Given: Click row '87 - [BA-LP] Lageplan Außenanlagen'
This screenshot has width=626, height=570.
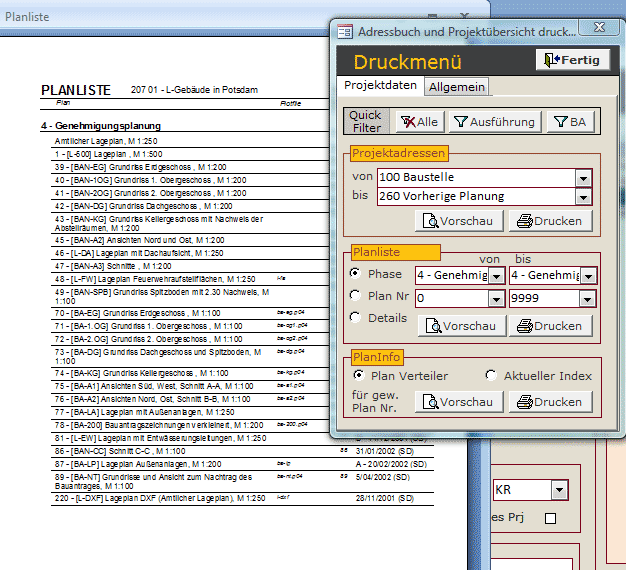Looking at the screenshot, I should pos(138,465).
